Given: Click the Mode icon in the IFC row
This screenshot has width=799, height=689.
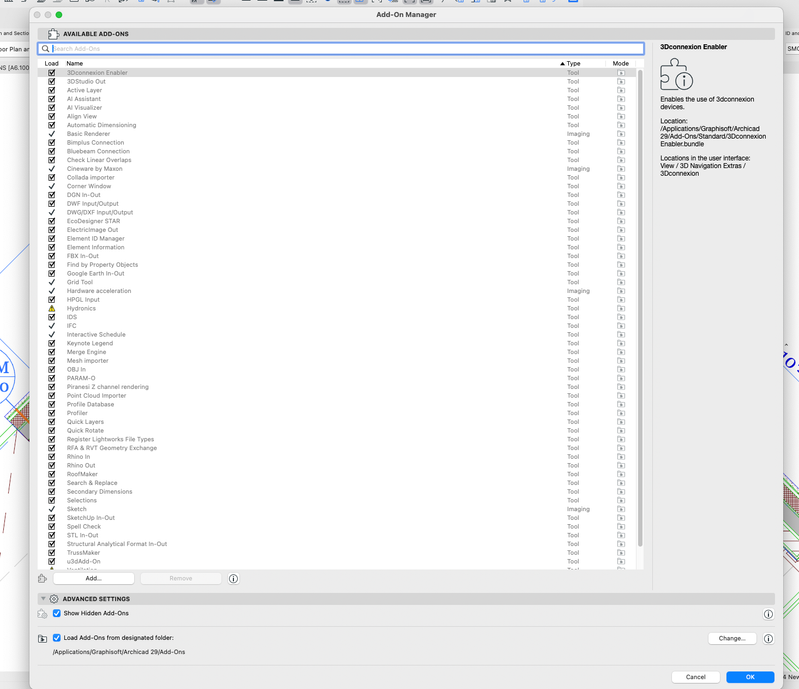Looking at the screenshot, I should (621, 326).
